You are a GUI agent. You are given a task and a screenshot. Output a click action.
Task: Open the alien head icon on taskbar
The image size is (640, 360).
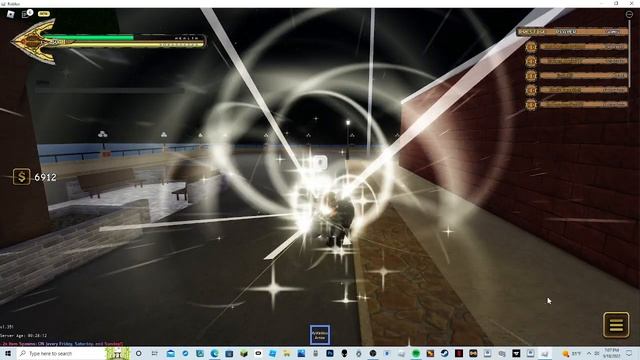[344, 353]
